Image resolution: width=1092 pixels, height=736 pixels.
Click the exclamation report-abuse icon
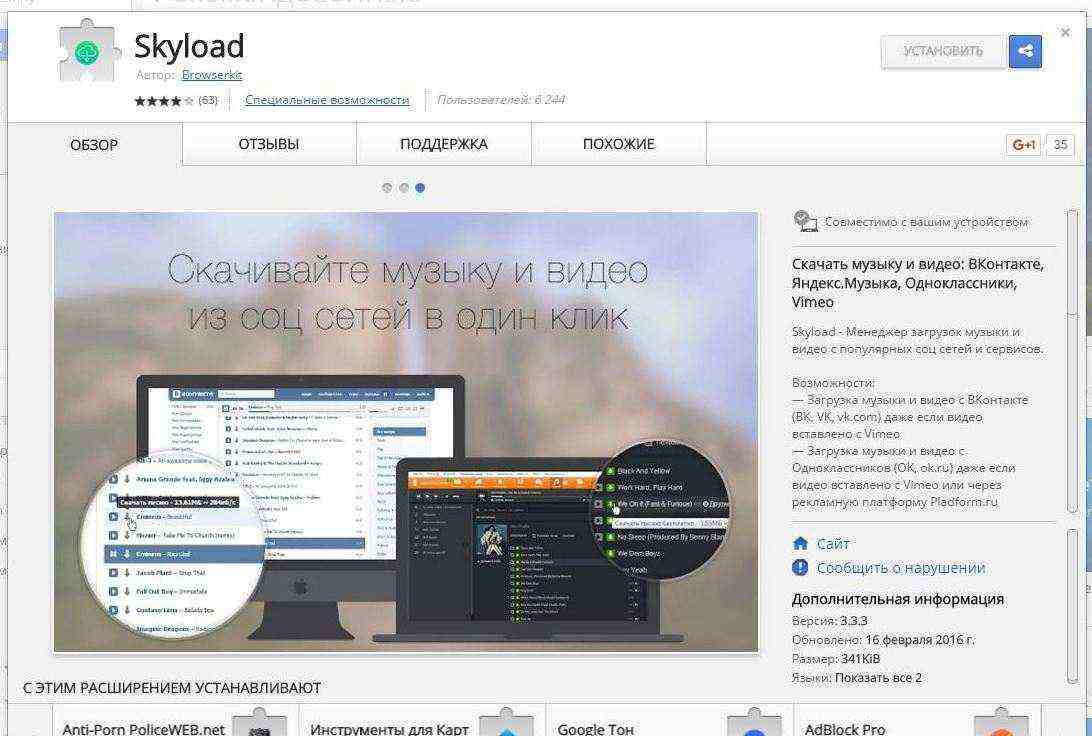point(800,567)
